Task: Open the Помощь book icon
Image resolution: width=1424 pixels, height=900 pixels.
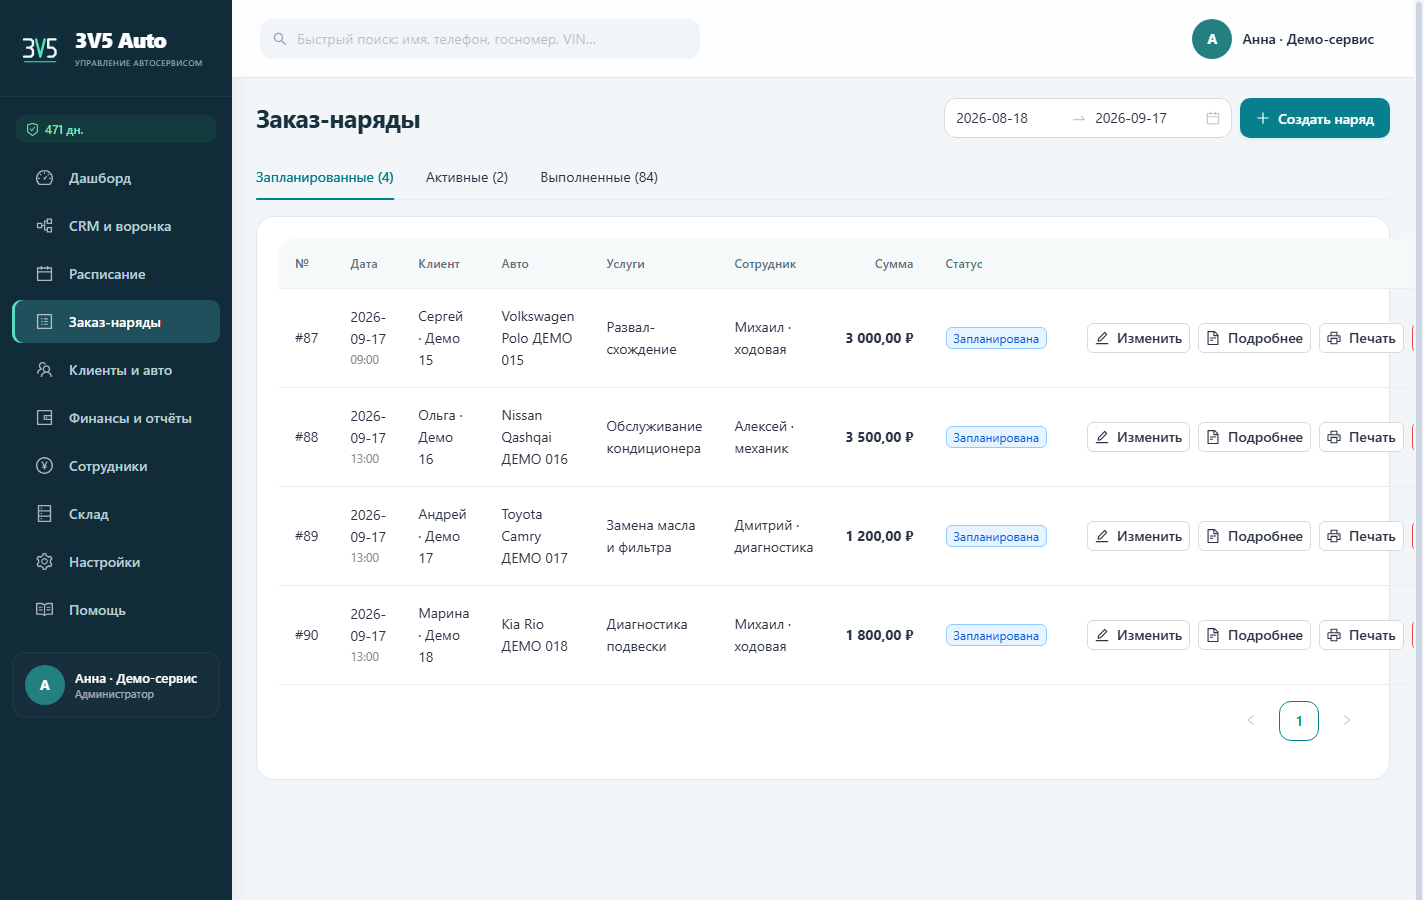Action: click(x=44, y=610)
